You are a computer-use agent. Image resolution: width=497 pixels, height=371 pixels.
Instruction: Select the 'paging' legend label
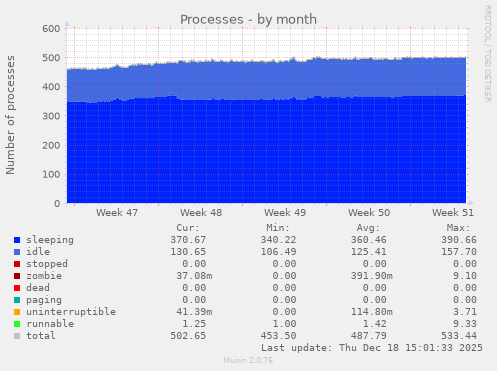point(44,300)
